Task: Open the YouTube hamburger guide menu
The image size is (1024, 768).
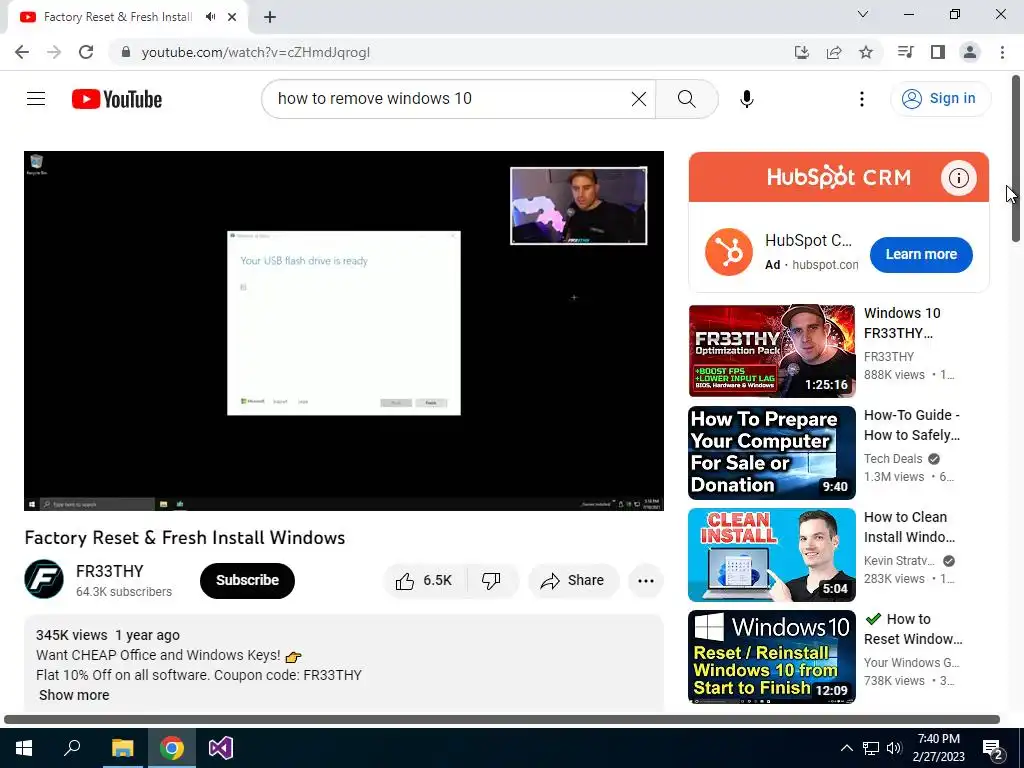Action: point(36,99)
